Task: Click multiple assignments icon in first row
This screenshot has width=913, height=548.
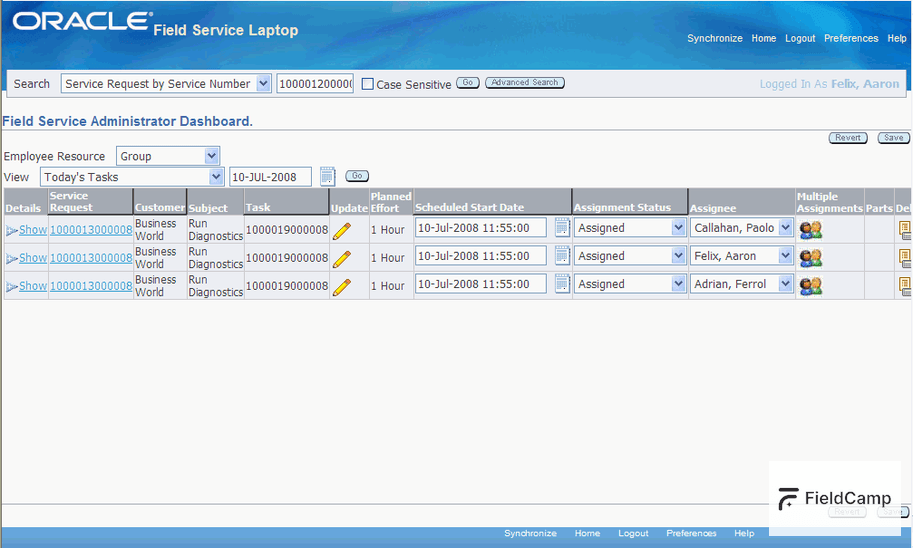Action: pyautogui.click(x=810, y=230)
